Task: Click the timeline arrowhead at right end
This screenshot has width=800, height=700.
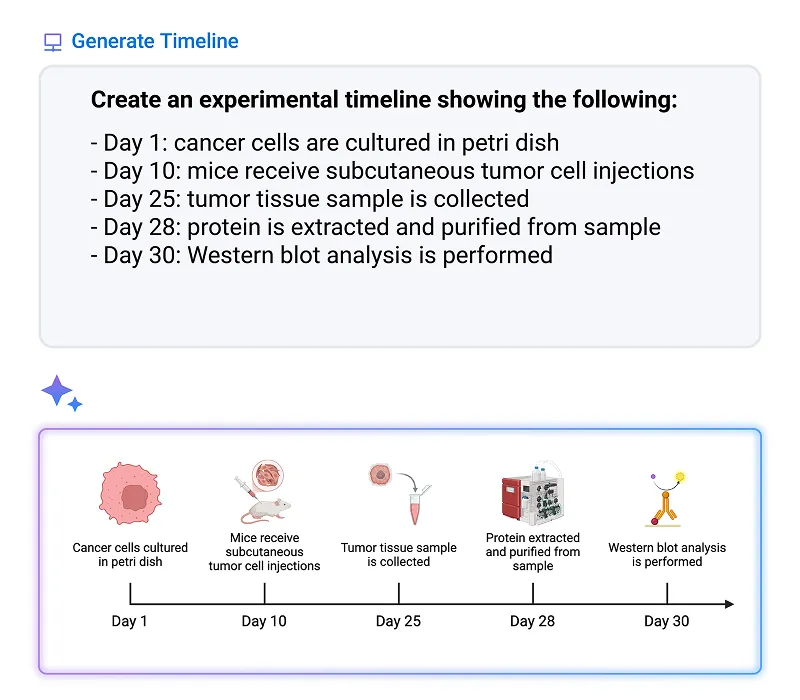Action: point(729,604)
